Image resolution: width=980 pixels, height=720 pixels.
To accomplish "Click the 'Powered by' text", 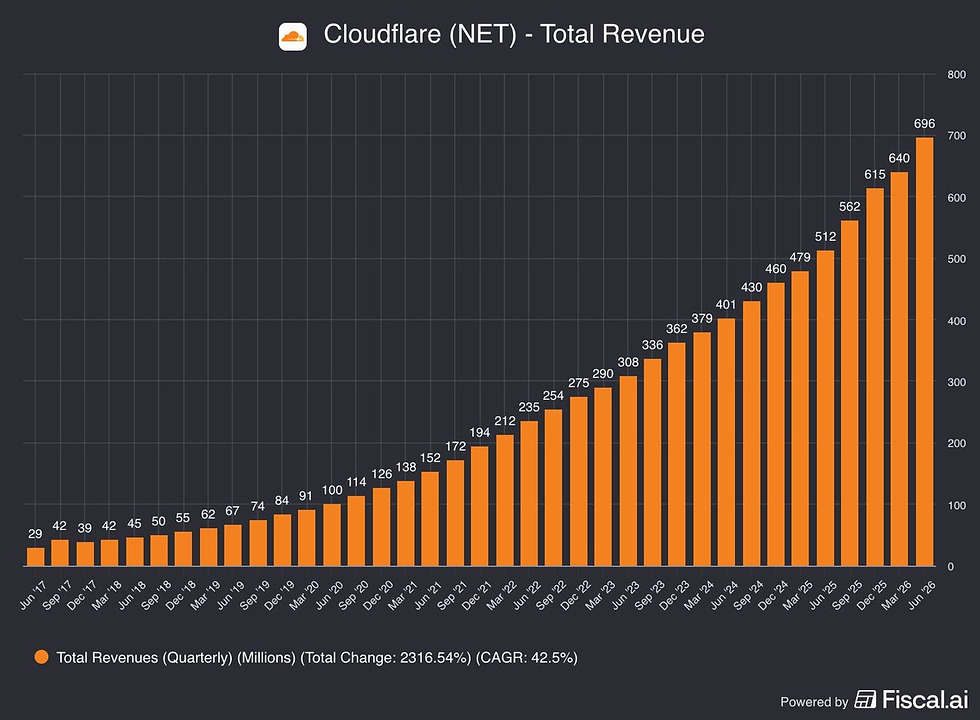I will tap(814, 702).
